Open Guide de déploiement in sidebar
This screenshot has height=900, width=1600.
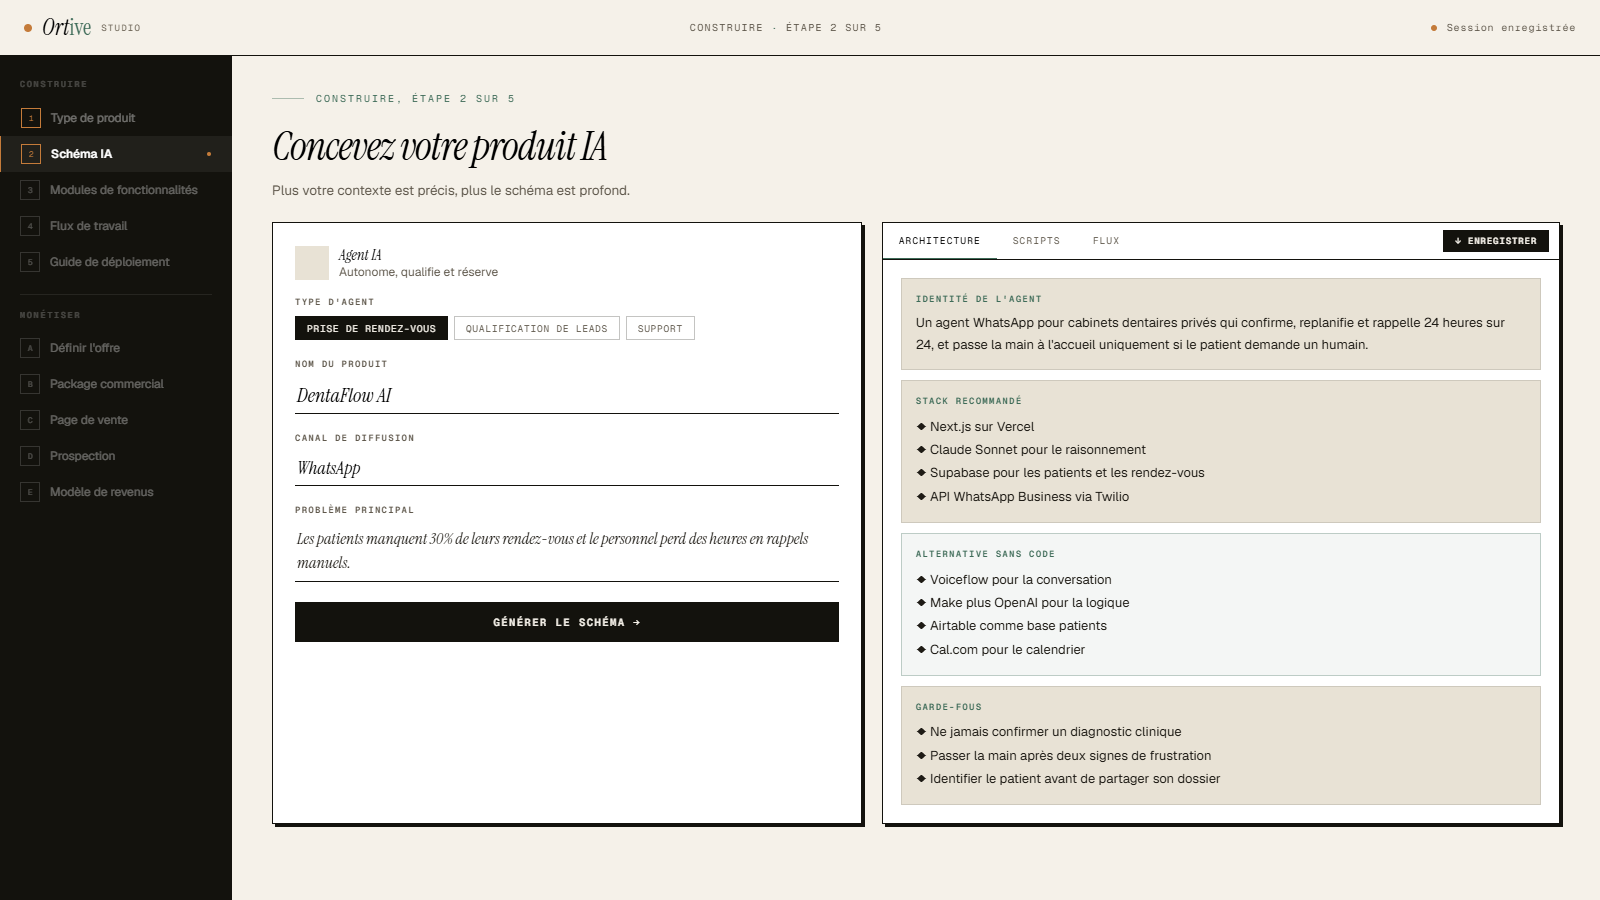(x=116, y=262)
